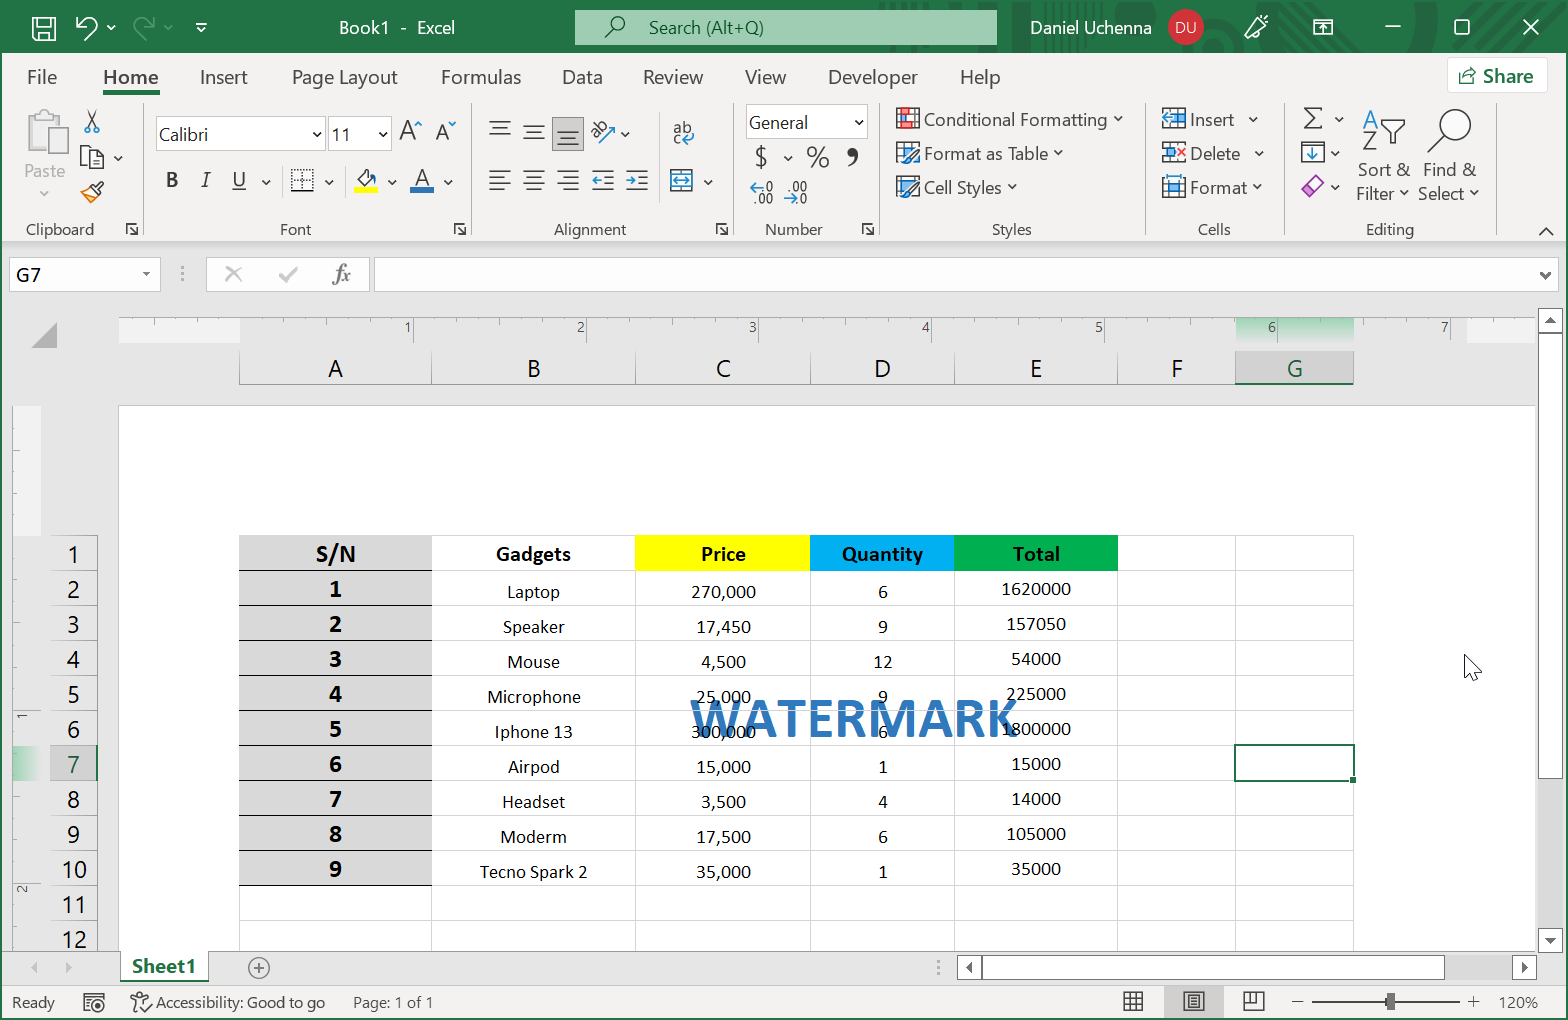Screen dimensions: 1568x1020
Task: Apply Percent Style number format
Action: [818, 157]
